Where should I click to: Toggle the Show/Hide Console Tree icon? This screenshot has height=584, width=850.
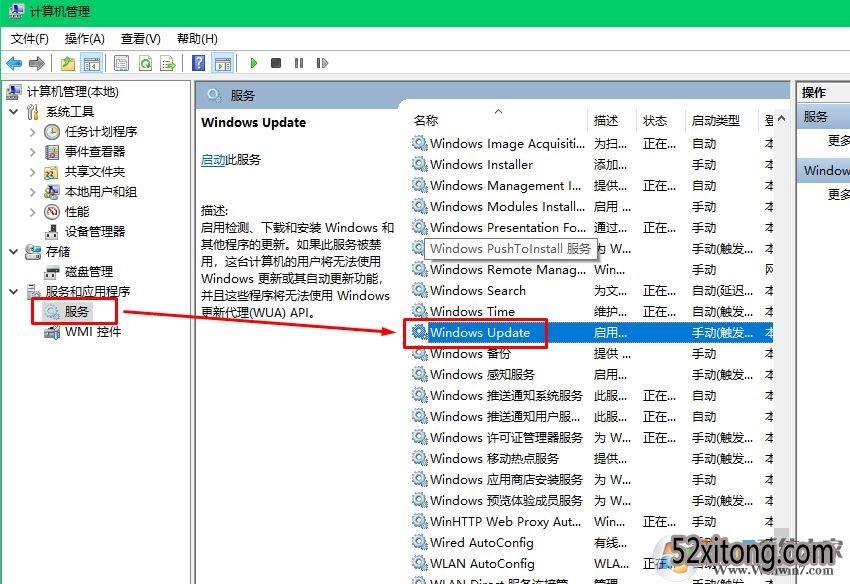pos(92,63)
